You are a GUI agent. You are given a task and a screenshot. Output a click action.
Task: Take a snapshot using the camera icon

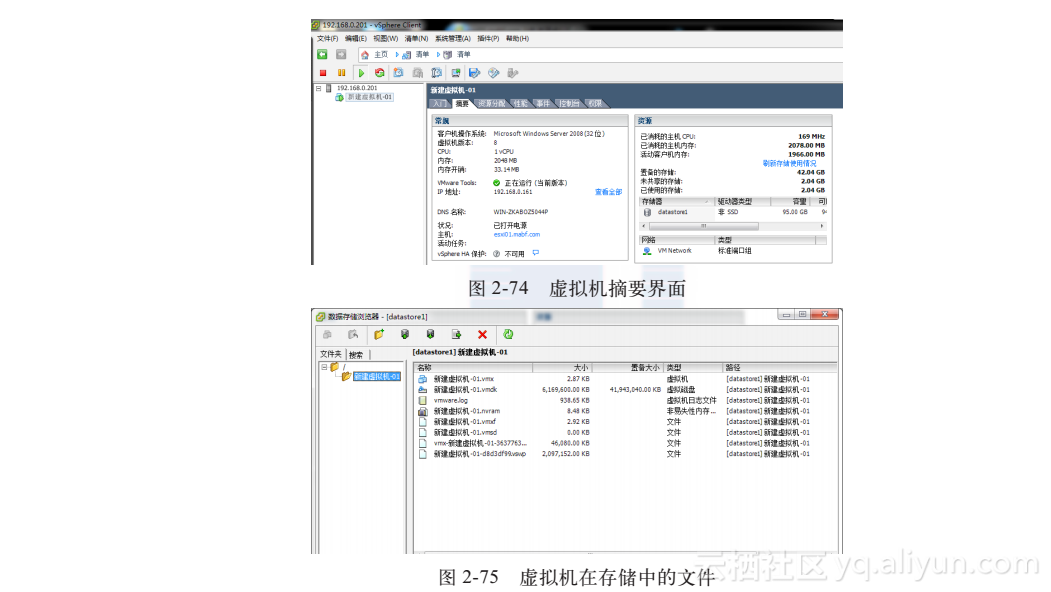pyautogui.click(x=398, y=72)
